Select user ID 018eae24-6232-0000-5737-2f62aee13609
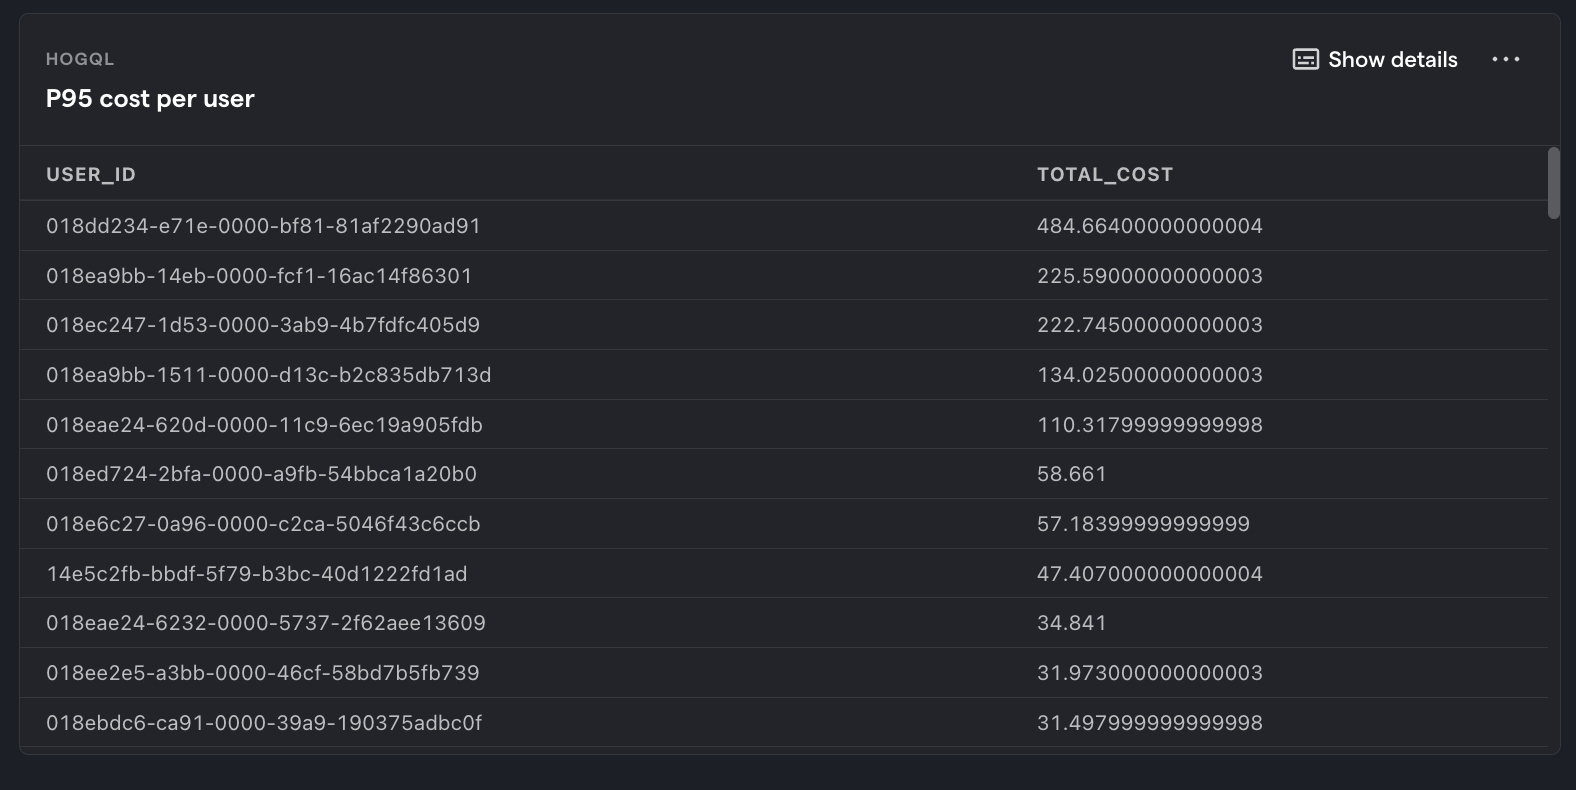Screen dimensions: 1576x790 [x=266, y=623]
